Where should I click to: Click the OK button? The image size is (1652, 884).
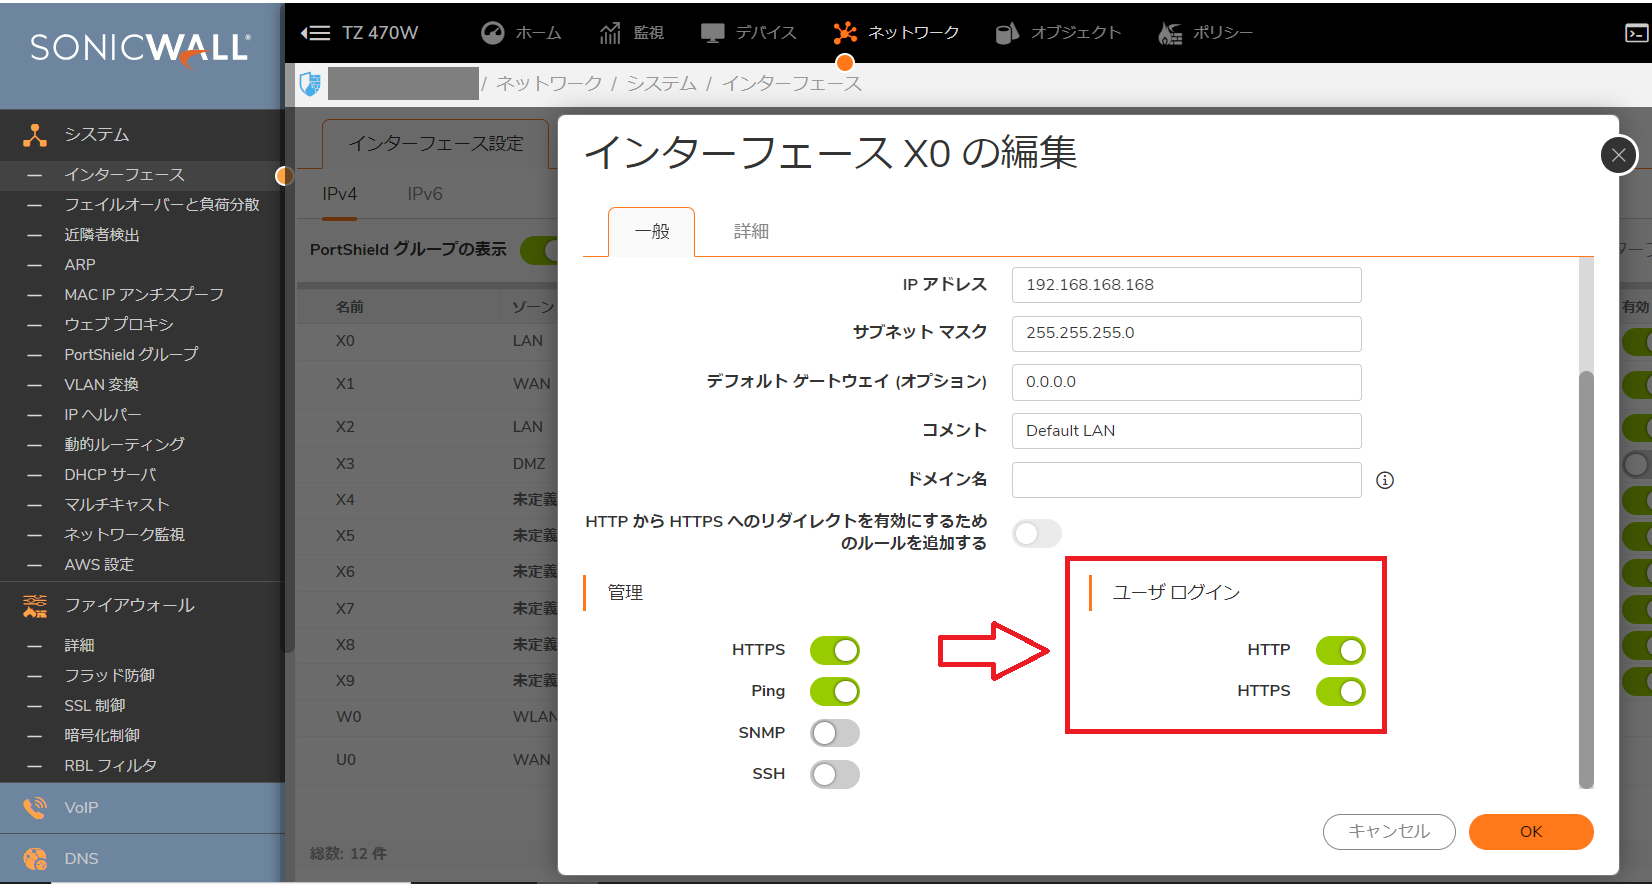click(x=1531, y=832)
